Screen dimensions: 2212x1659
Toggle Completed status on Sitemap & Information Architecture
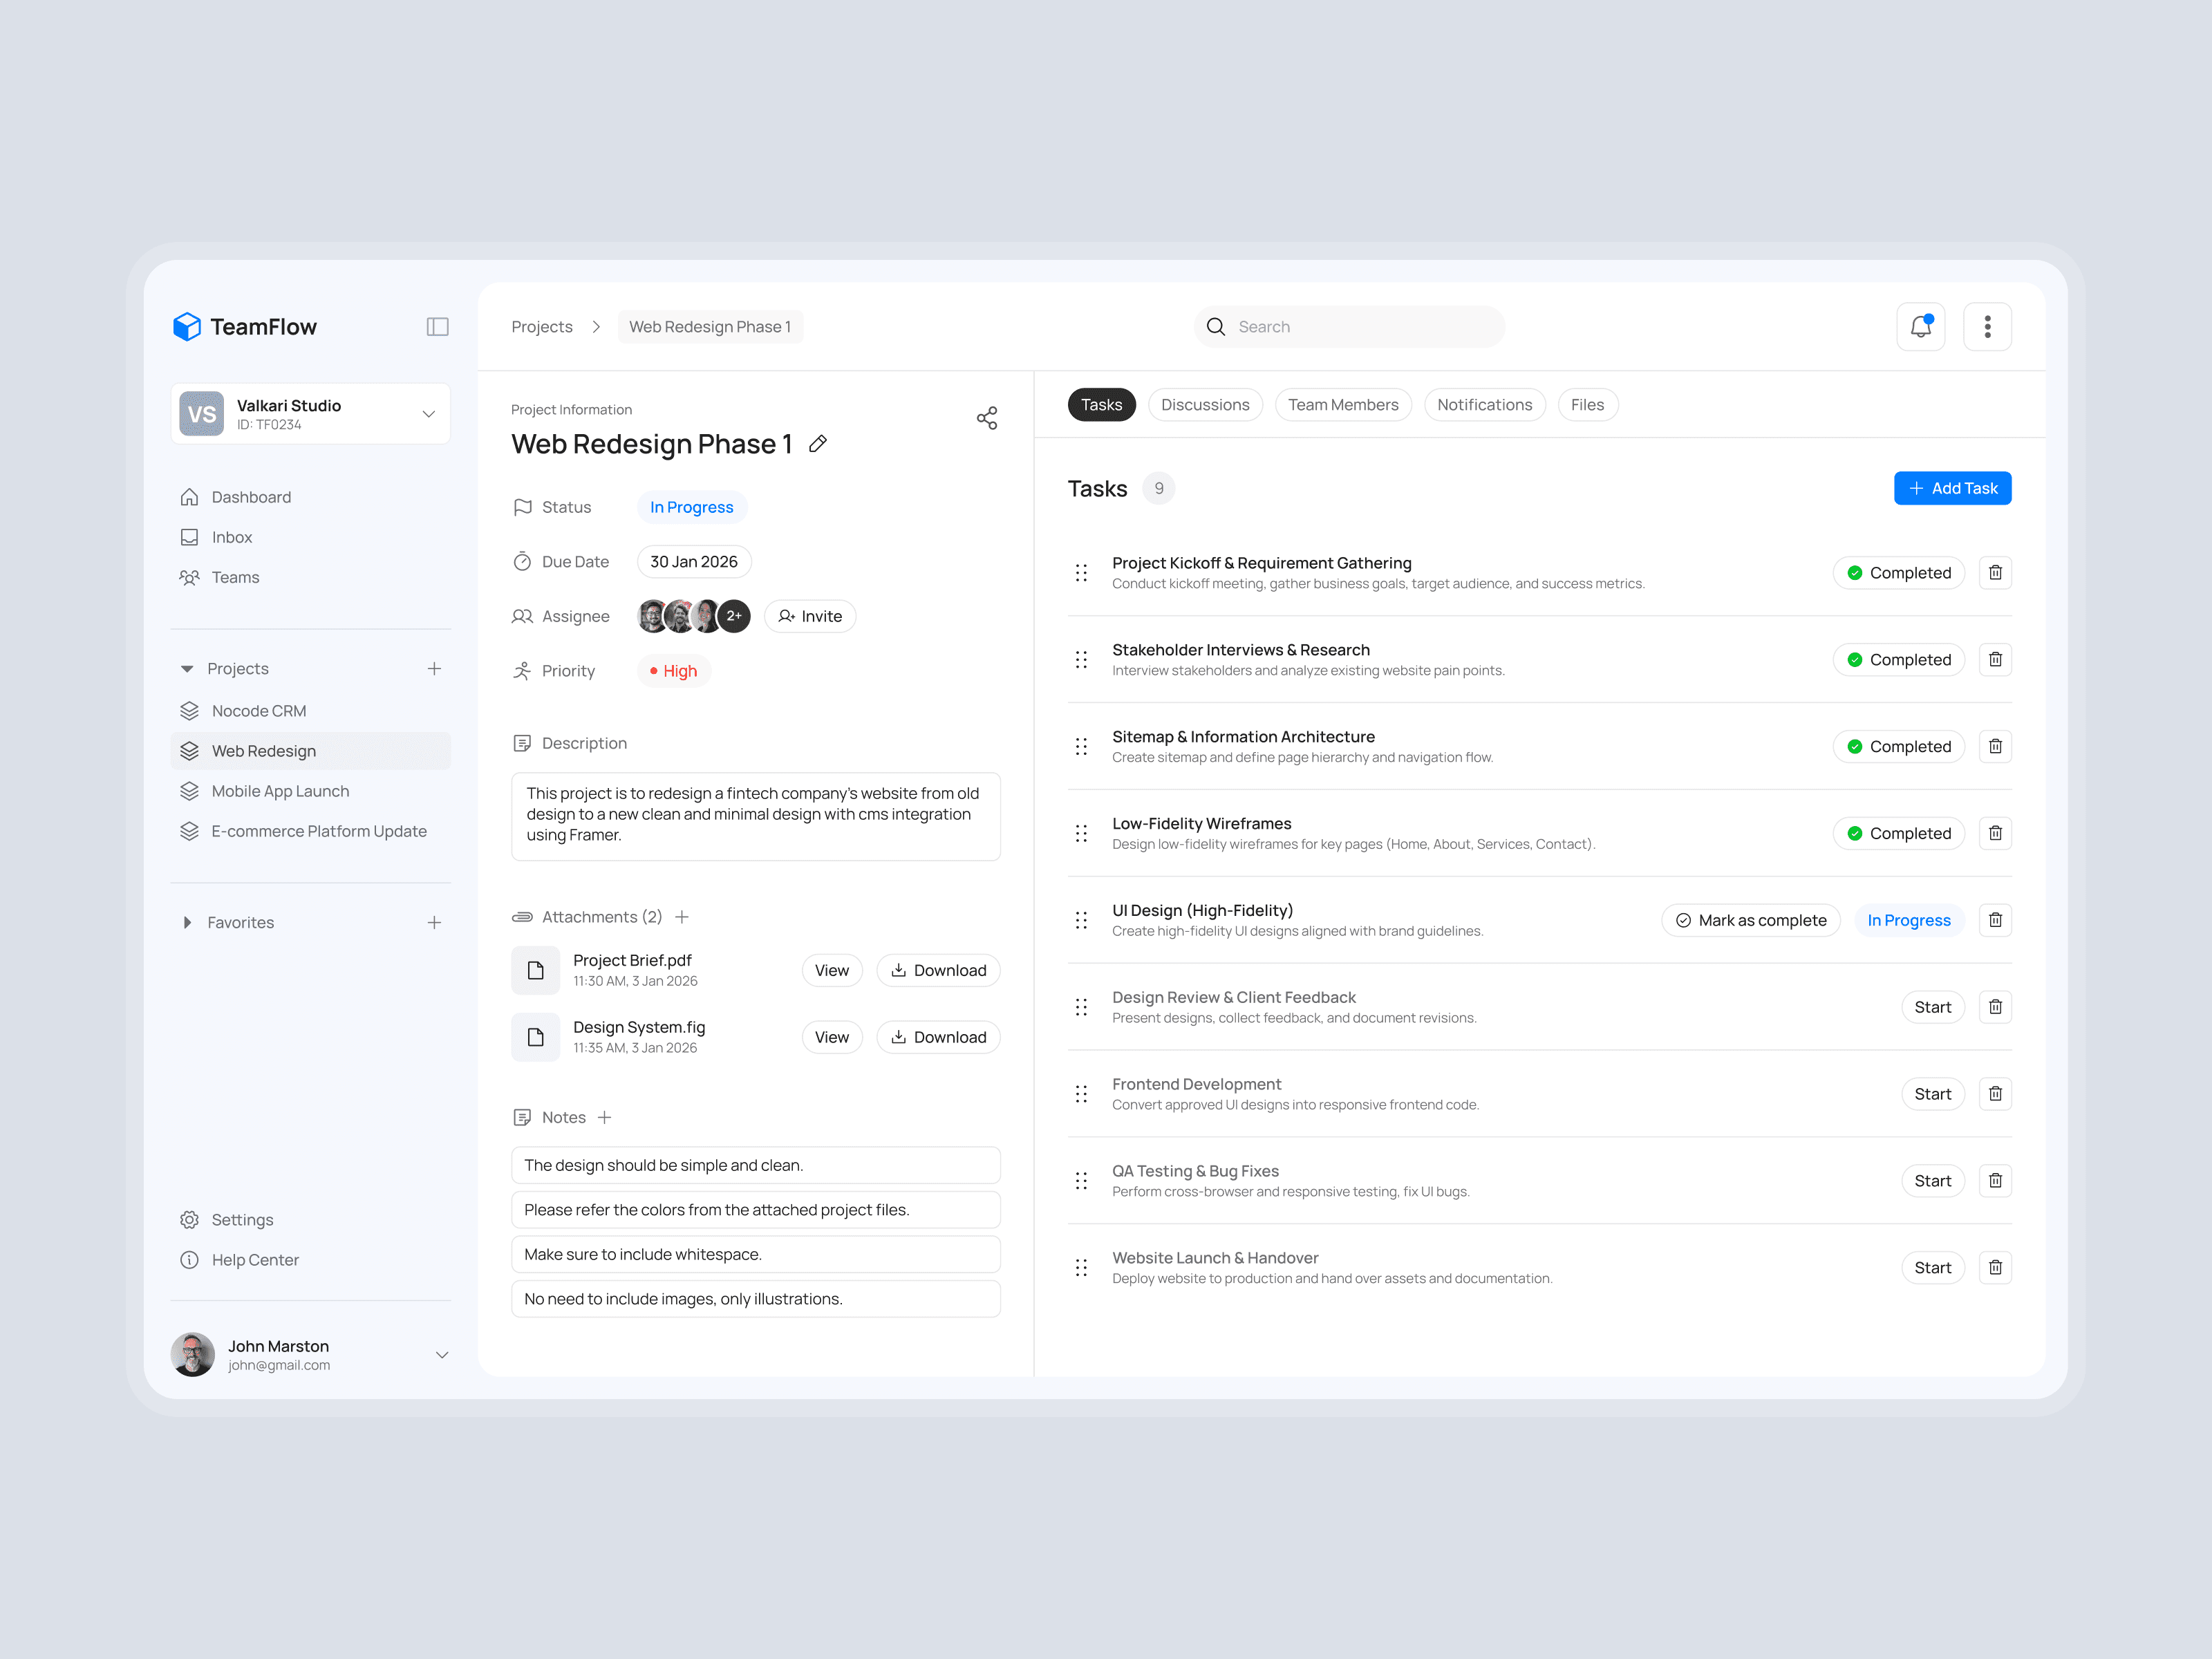click(1898, 747)
